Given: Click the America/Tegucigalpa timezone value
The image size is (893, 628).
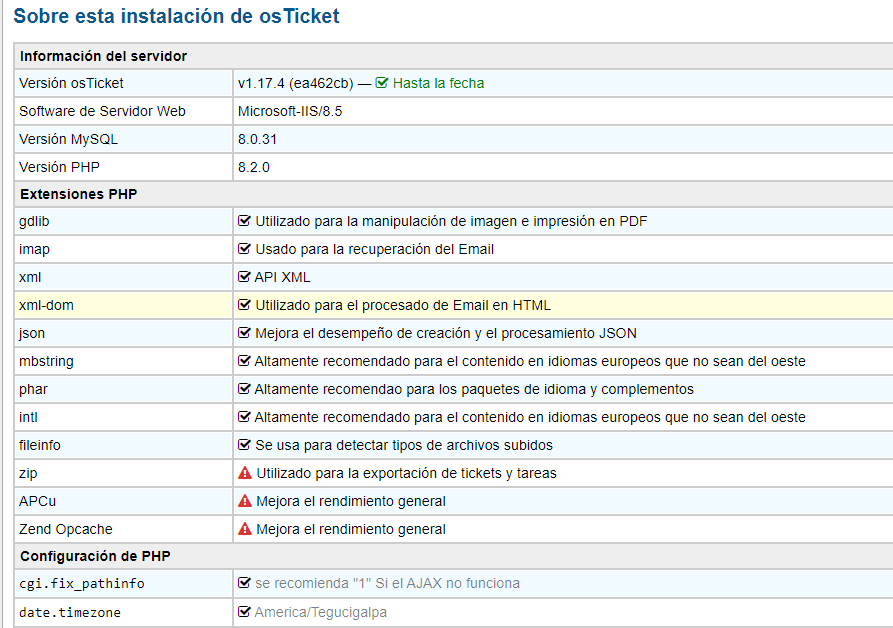Looking at the screenshot, I should [320, 612].
